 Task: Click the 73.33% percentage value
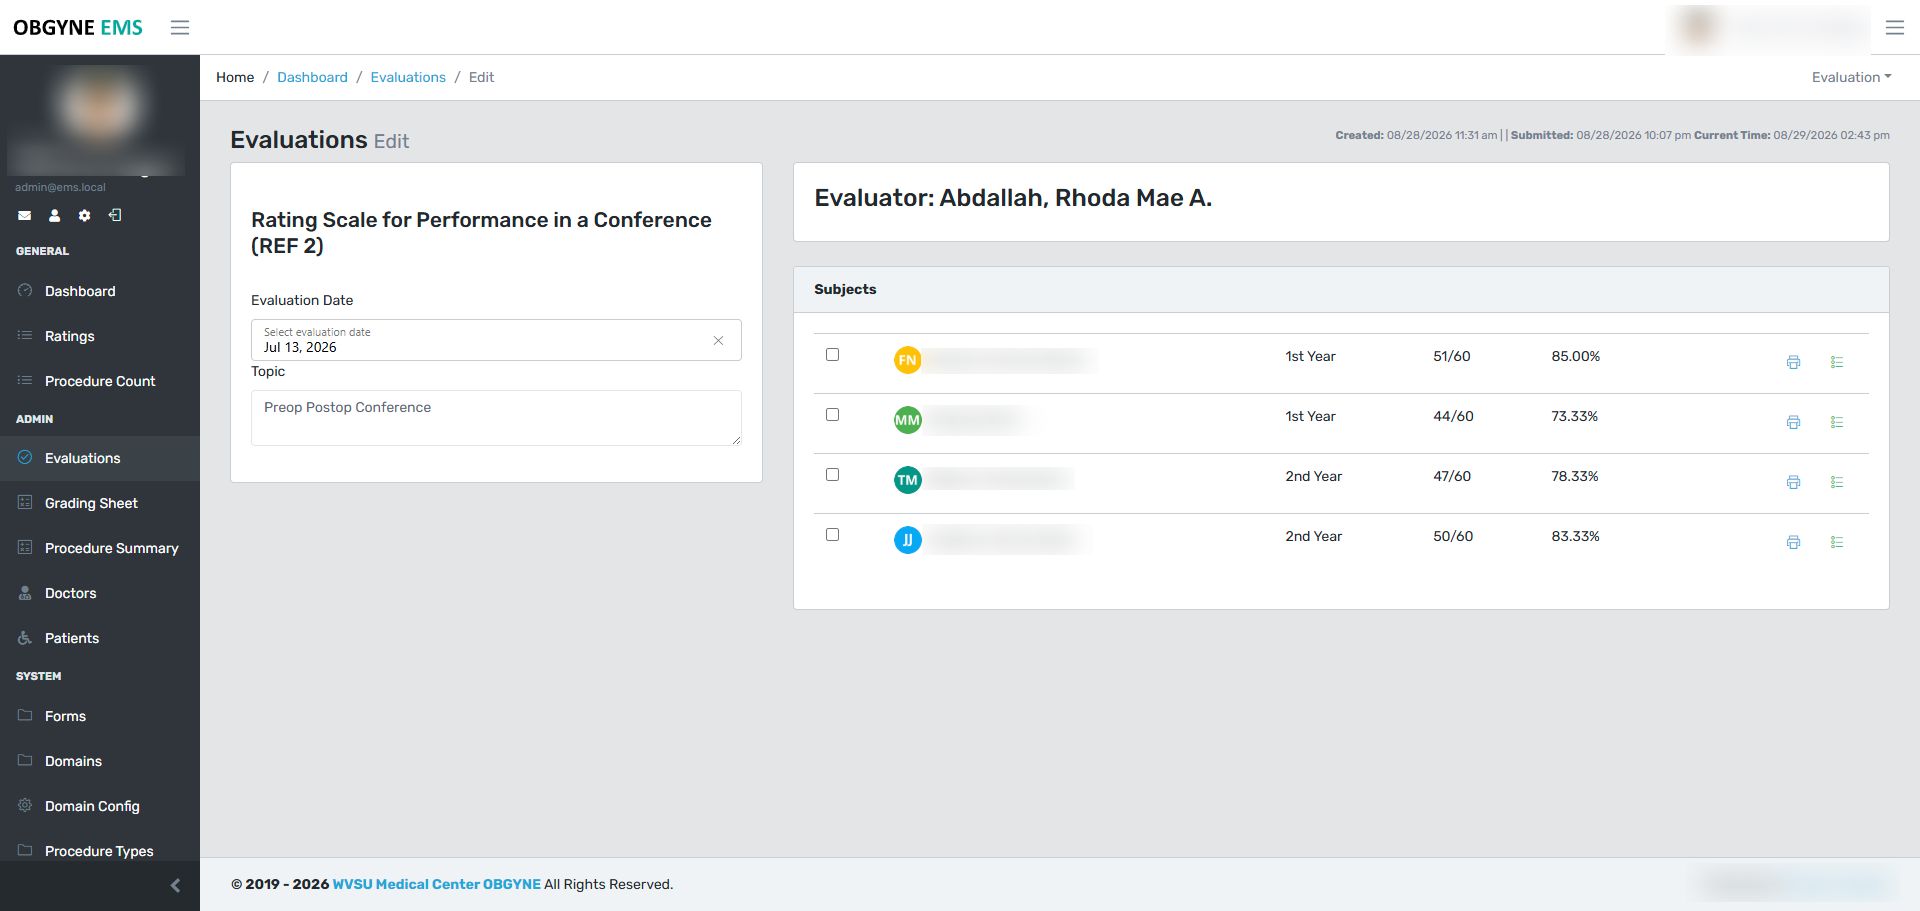tap(1574, 416)
